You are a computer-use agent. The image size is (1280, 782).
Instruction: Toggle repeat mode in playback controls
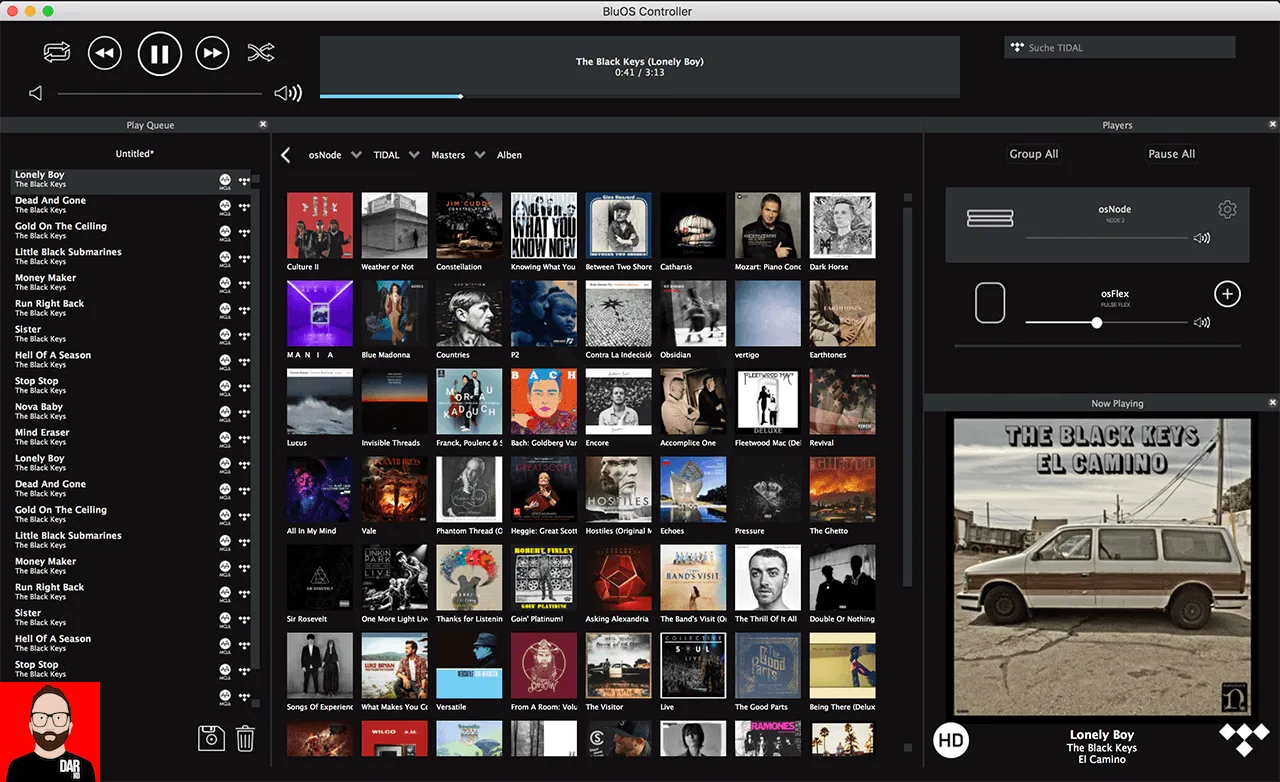(x=58, y=53)
